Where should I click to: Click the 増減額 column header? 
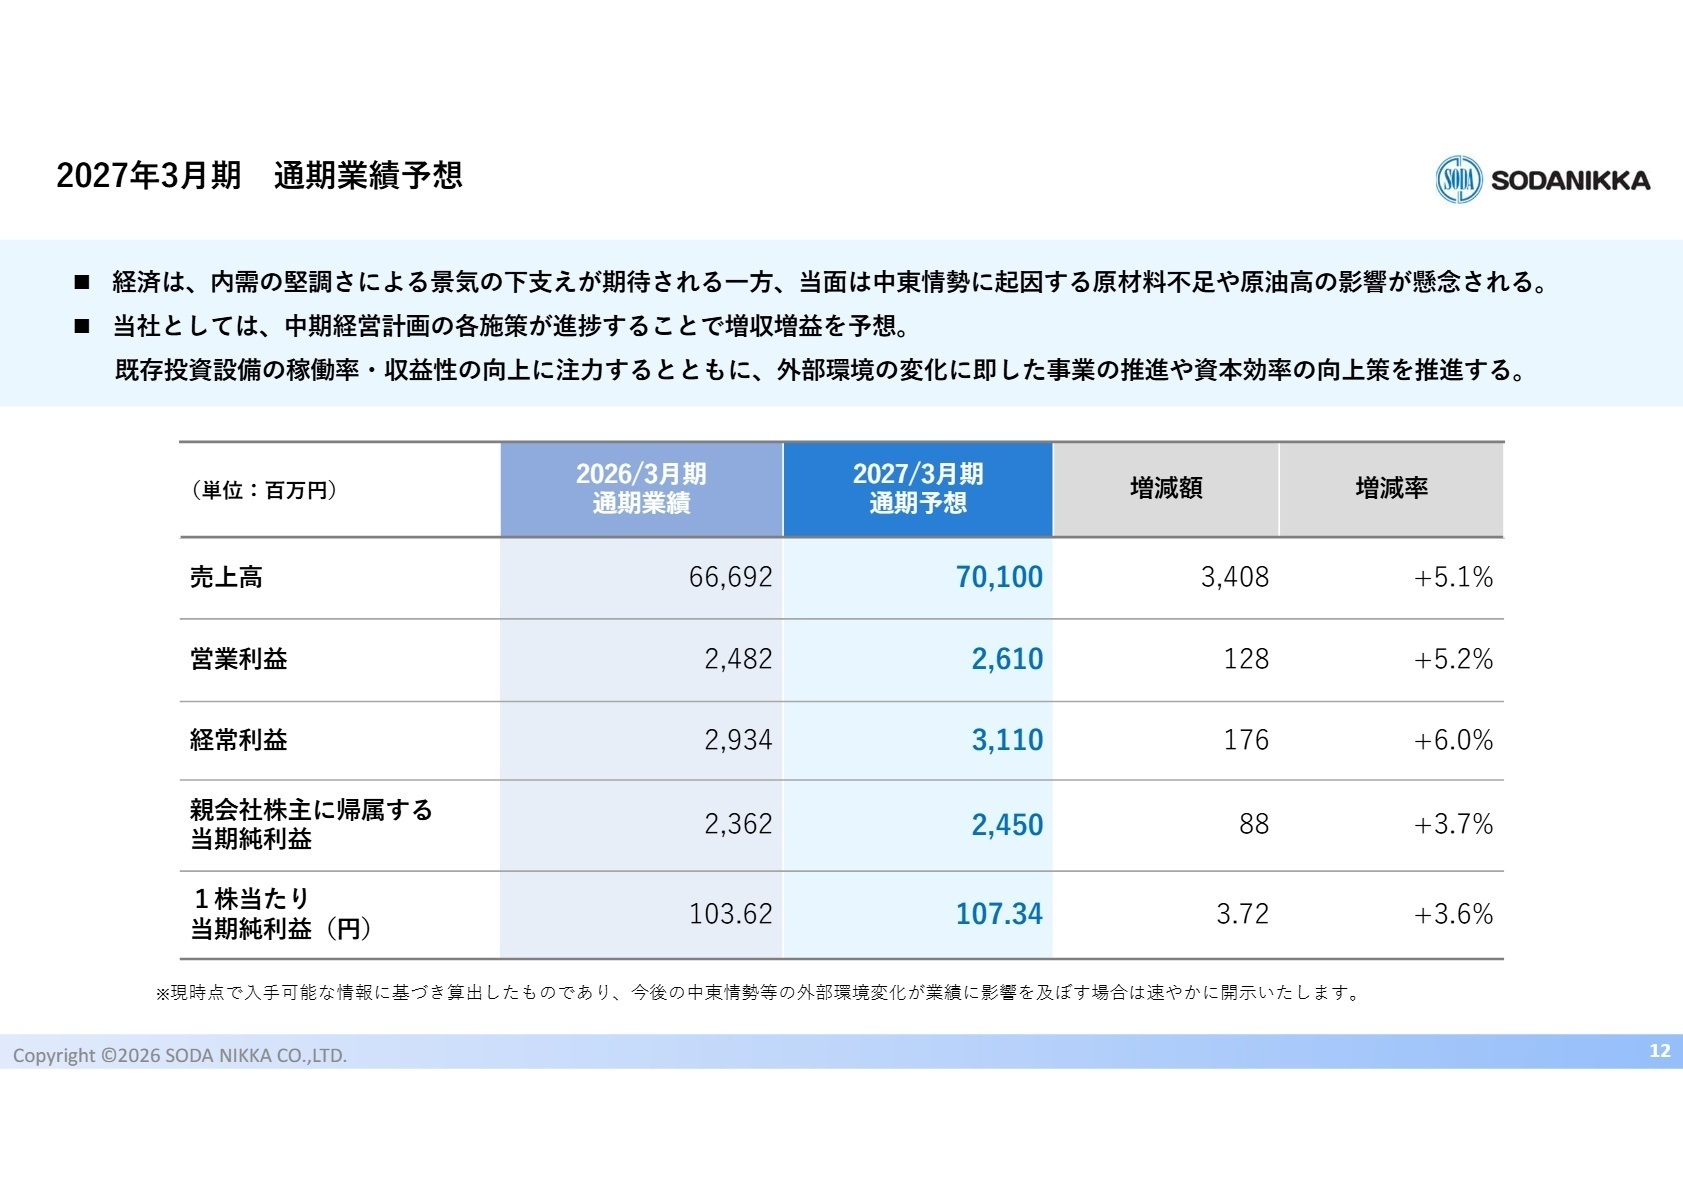point(1166,489)
